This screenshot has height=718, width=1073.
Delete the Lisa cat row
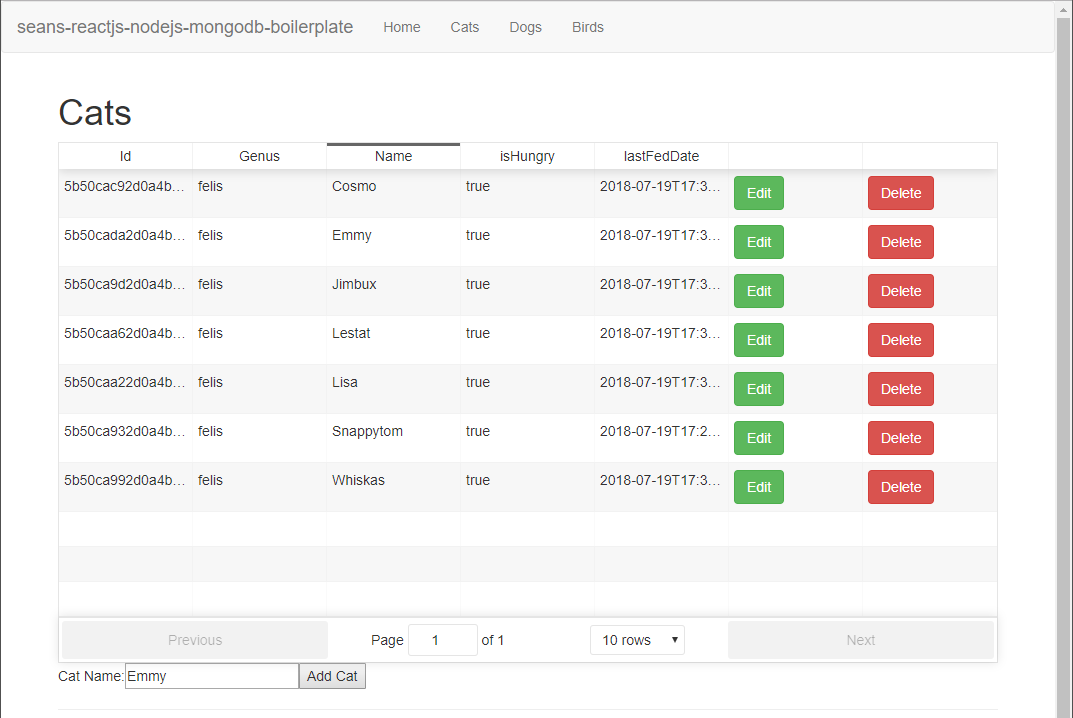901,389
